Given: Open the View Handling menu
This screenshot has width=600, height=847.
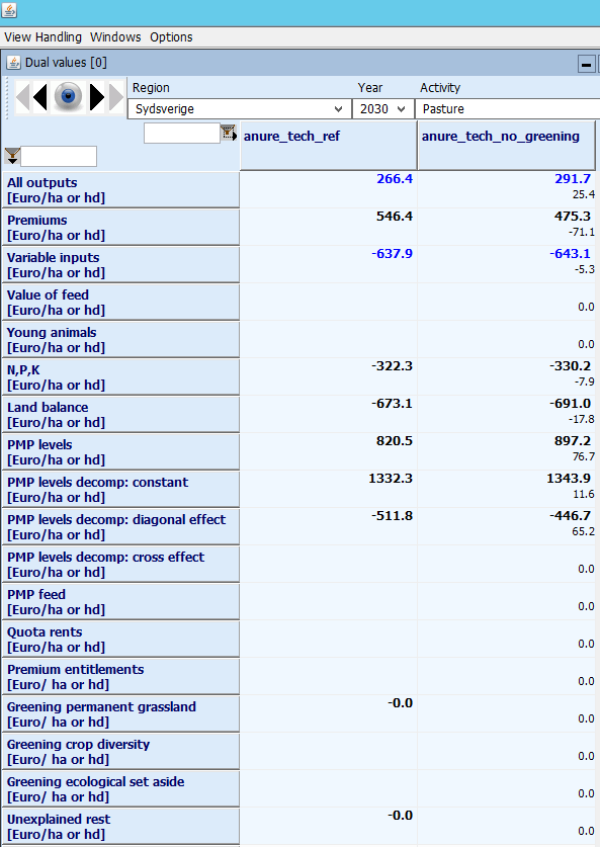Looking at the screenshot, I should (43, 37).
